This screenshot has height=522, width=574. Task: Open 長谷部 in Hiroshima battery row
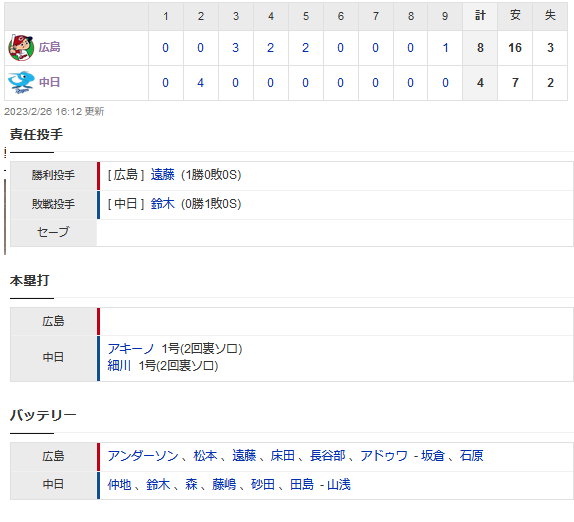pyautogui.click(x=327, y=456)
